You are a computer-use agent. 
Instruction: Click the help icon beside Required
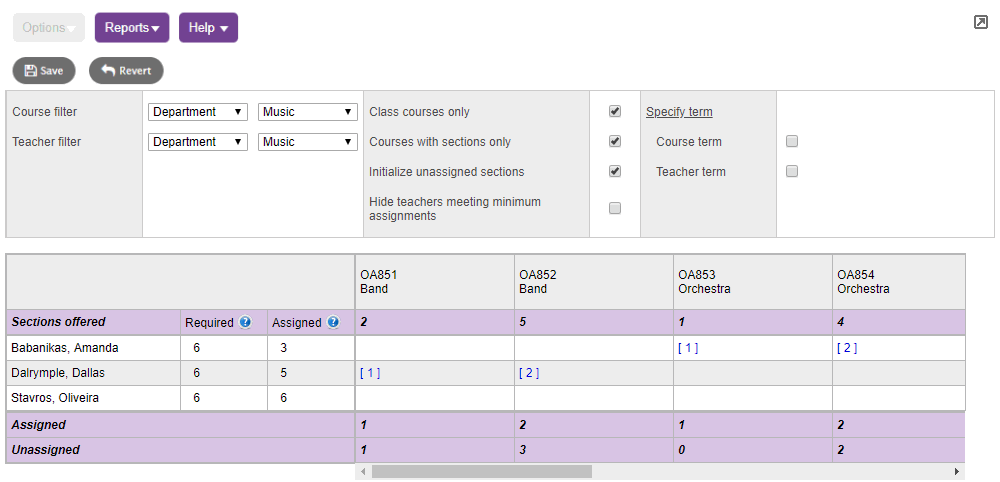245,323
